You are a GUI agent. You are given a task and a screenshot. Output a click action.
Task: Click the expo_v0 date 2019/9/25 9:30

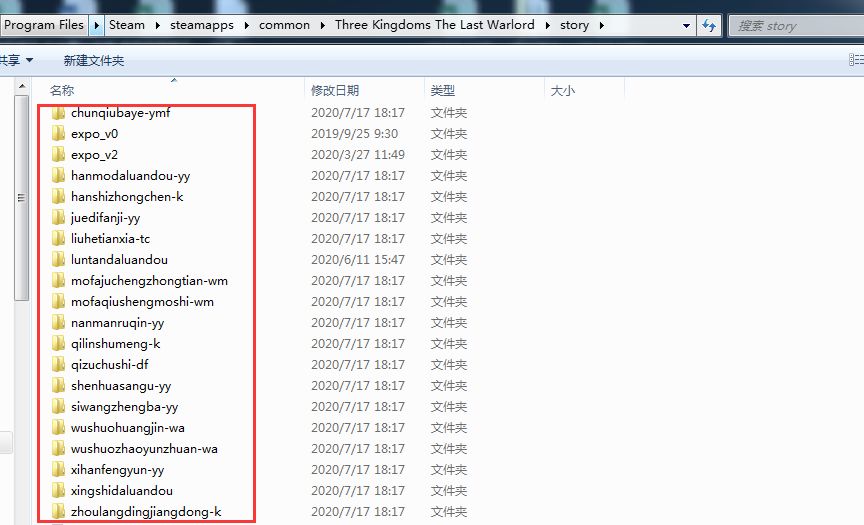354,134
